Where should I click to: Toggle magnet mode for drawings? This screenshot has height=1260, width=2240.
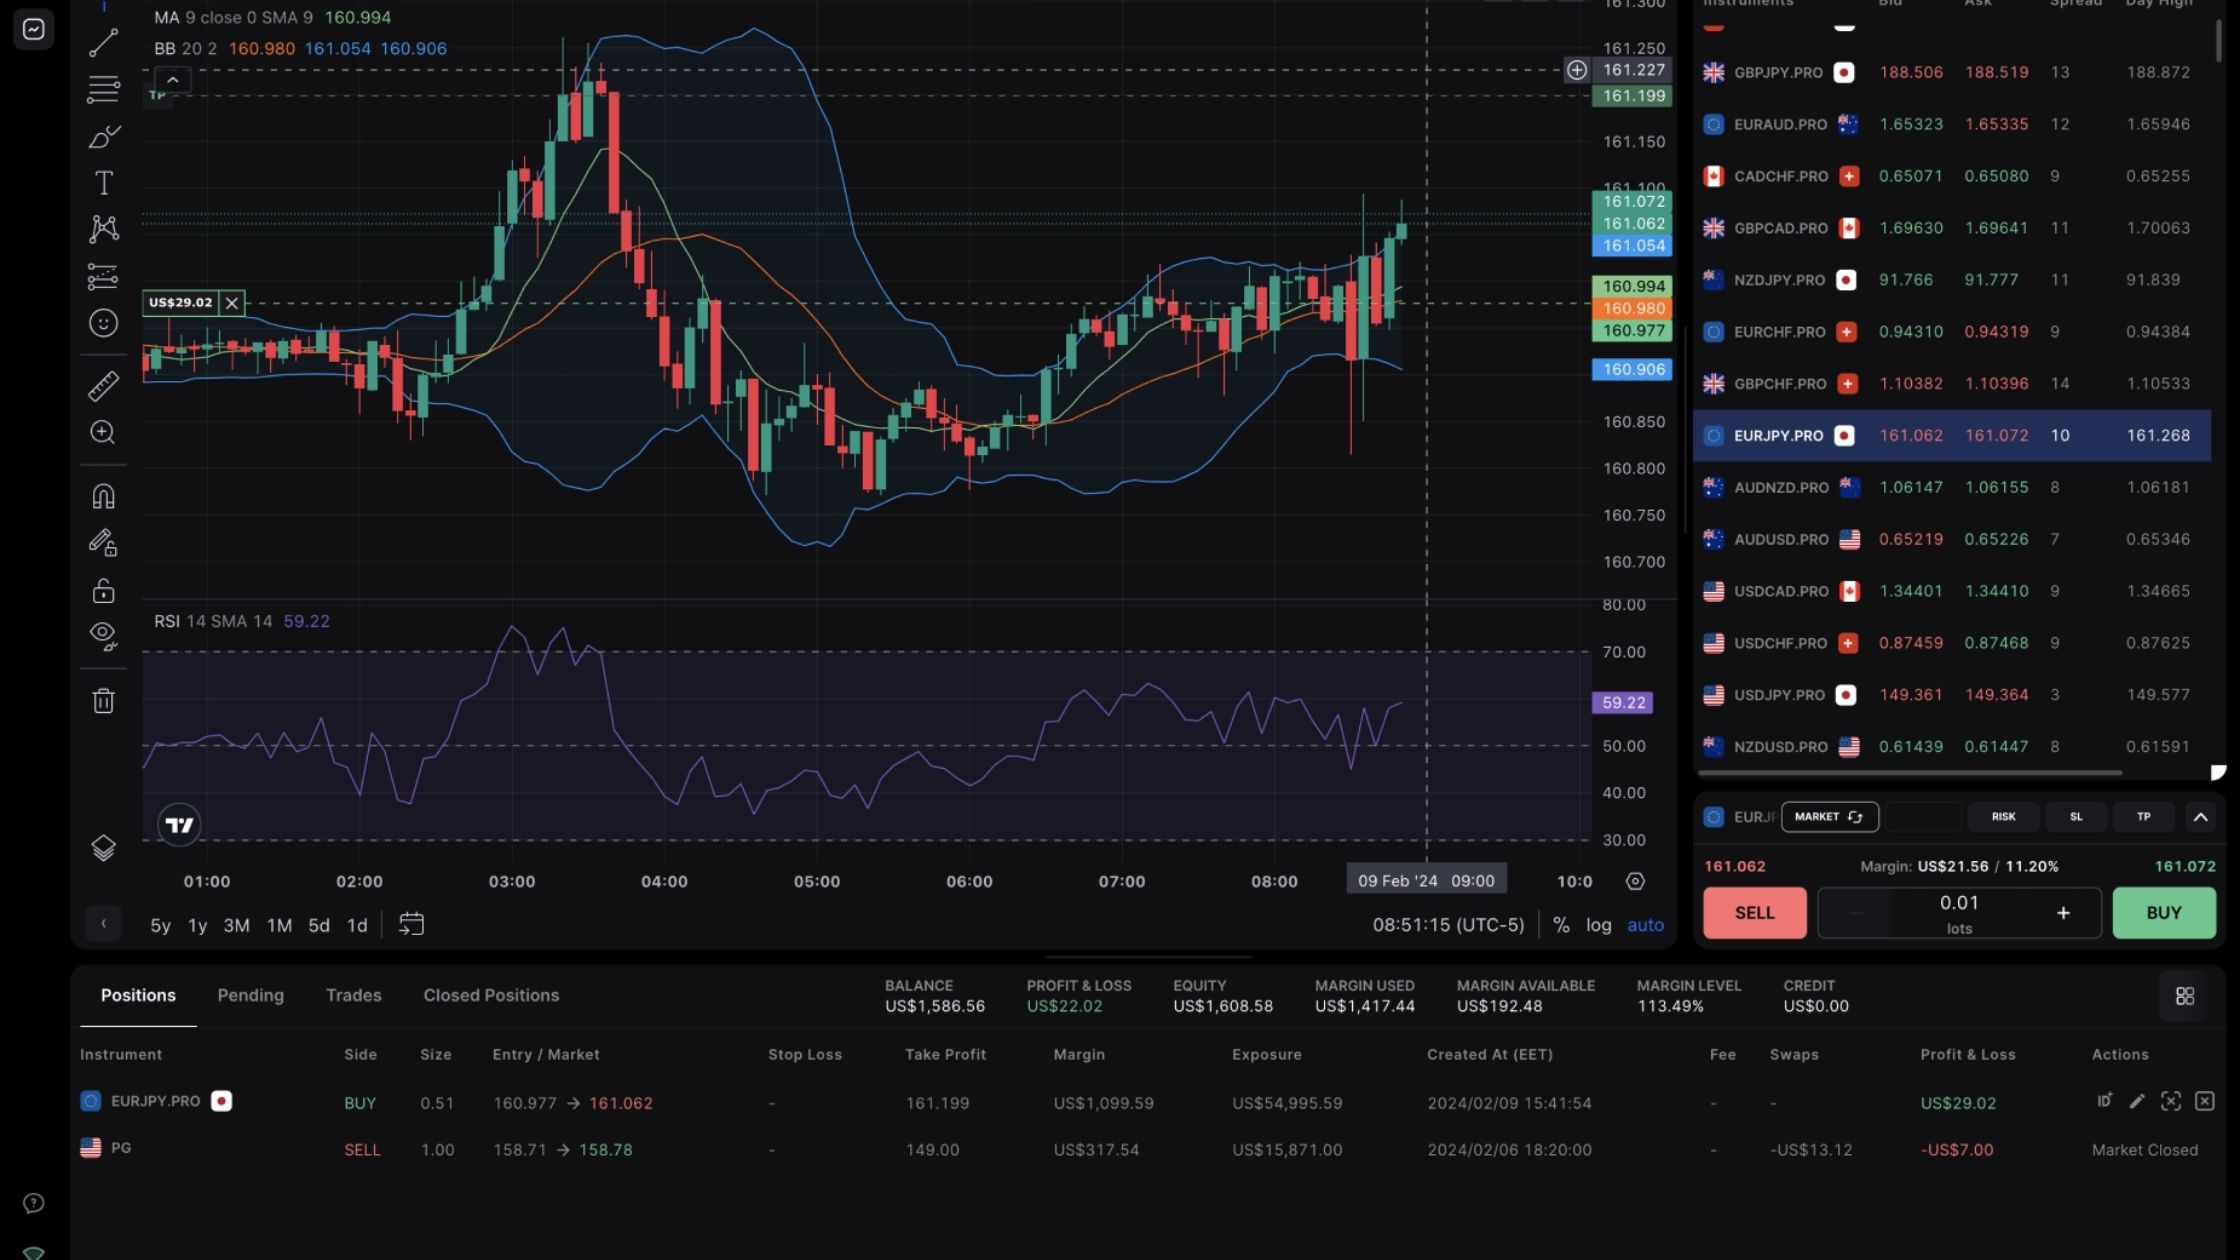(x=103, y=496)
